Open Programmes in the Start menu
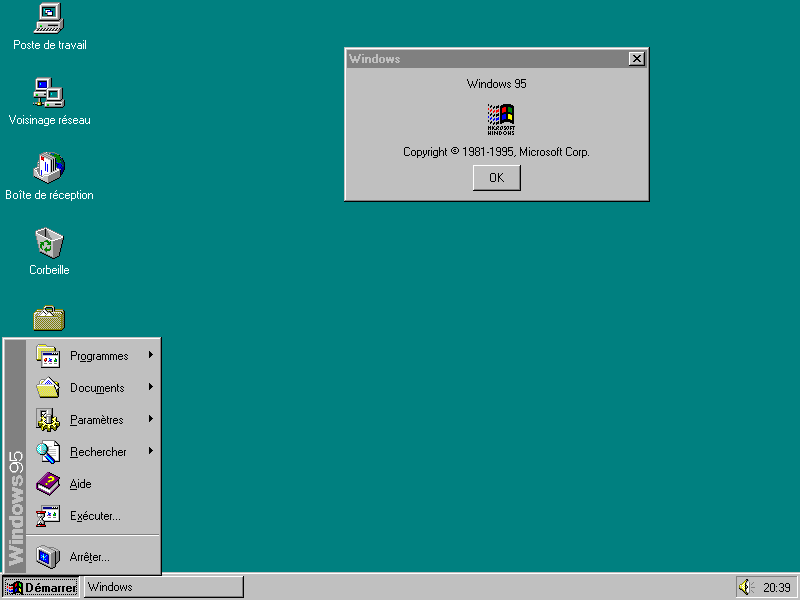The height and width of the screenshot is (600, 800). click(x=93, y=356)
